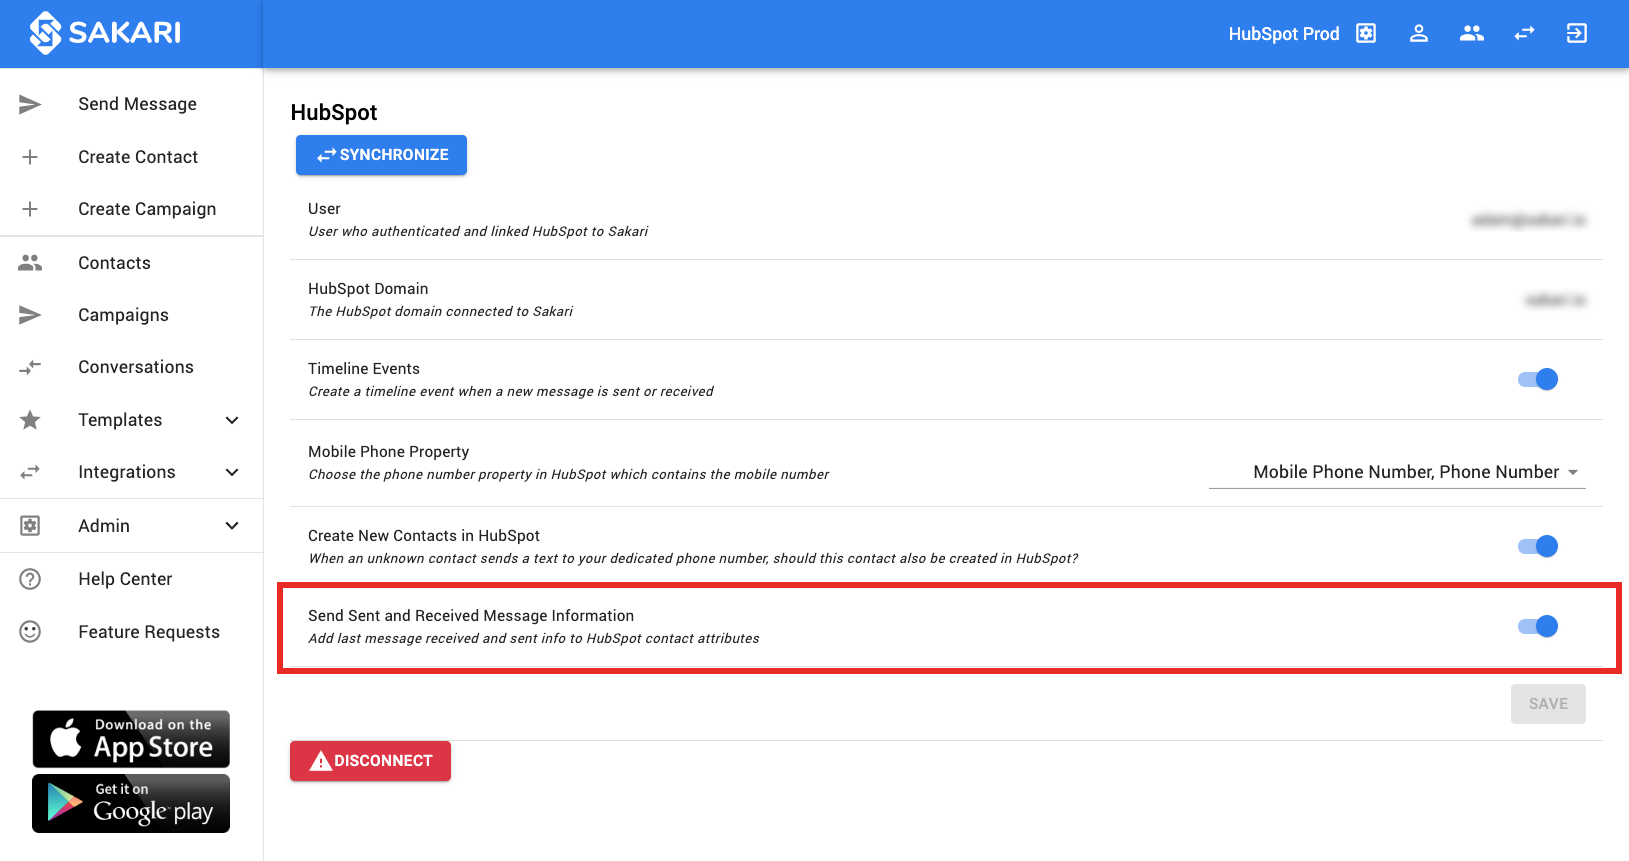The width and height of the screenshot is (1629, 861).
Task: Open the users group icon in header
Action: point(1471,33)
